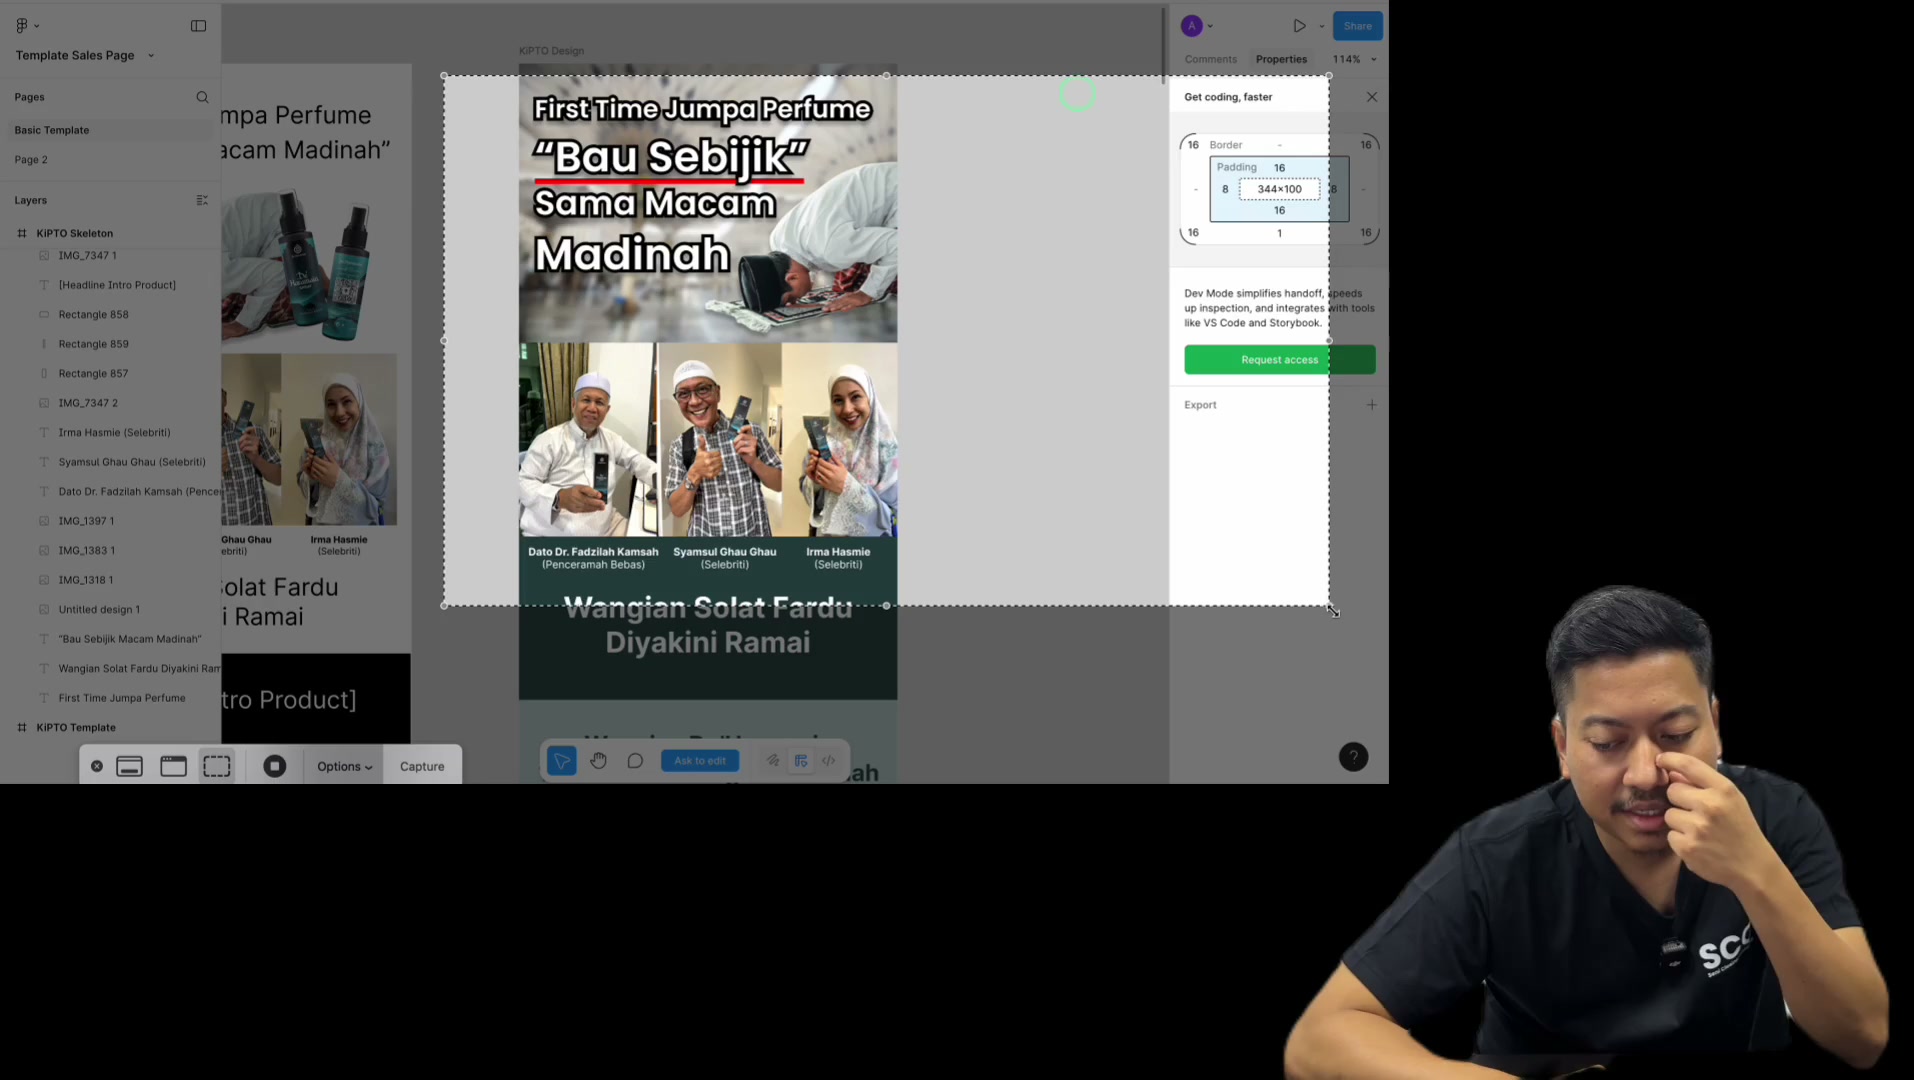Viewport: 1914px width, 1080px height.
Task: Select the Hand tool
Action: [598, 761]
